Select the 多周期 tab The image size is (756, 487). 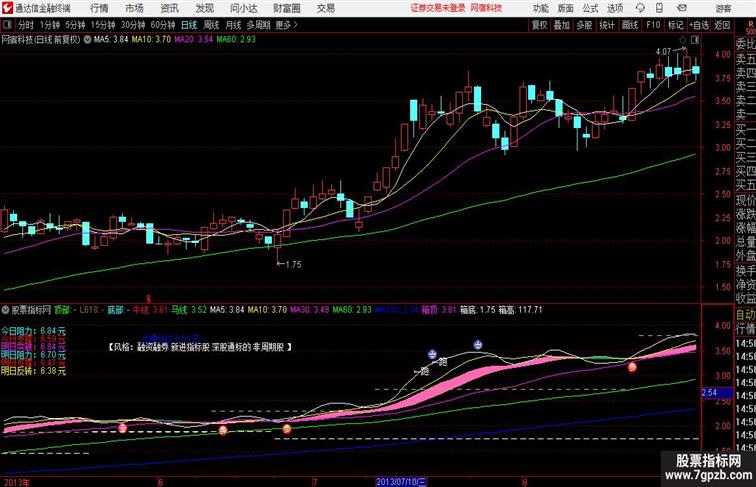click(258, 25)
